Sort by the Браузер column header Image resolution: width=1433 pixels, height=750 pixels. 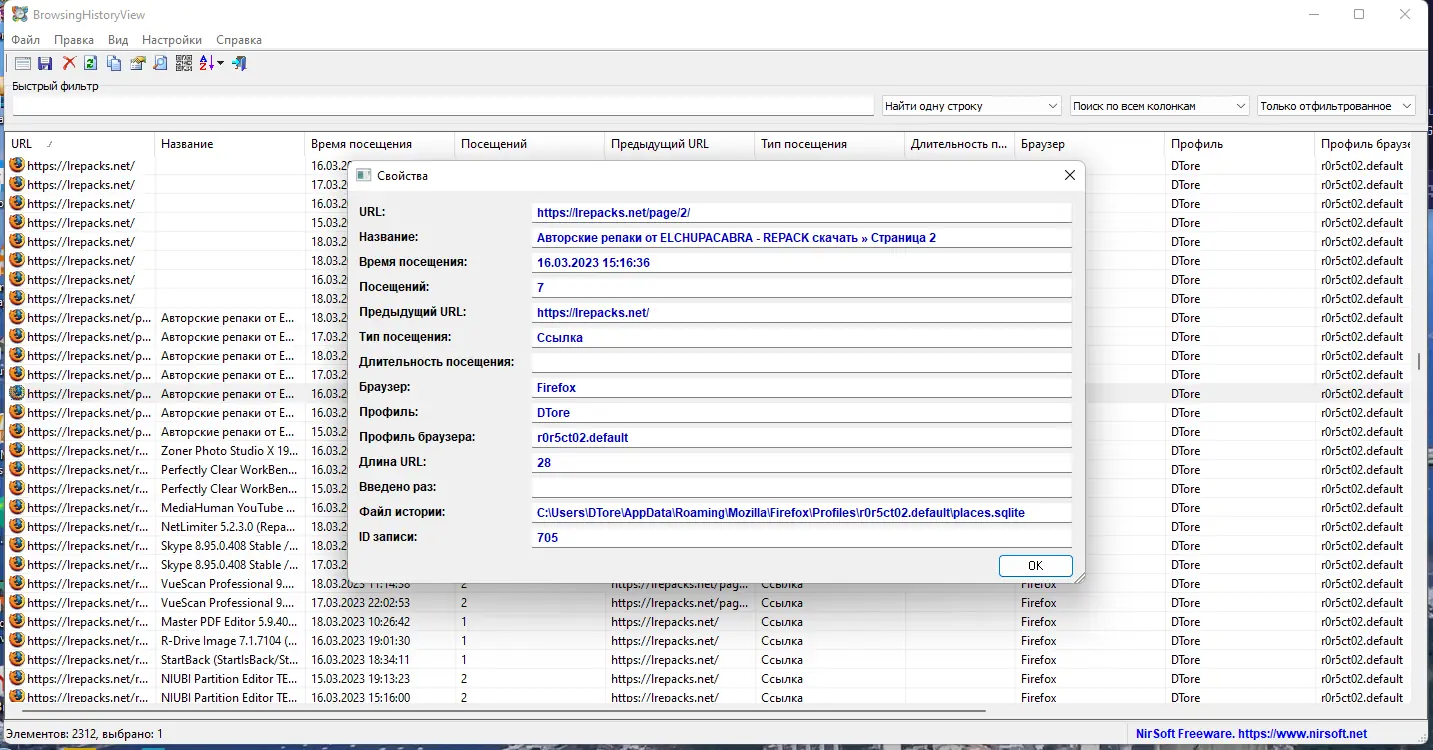click(x=1089, y=144)
